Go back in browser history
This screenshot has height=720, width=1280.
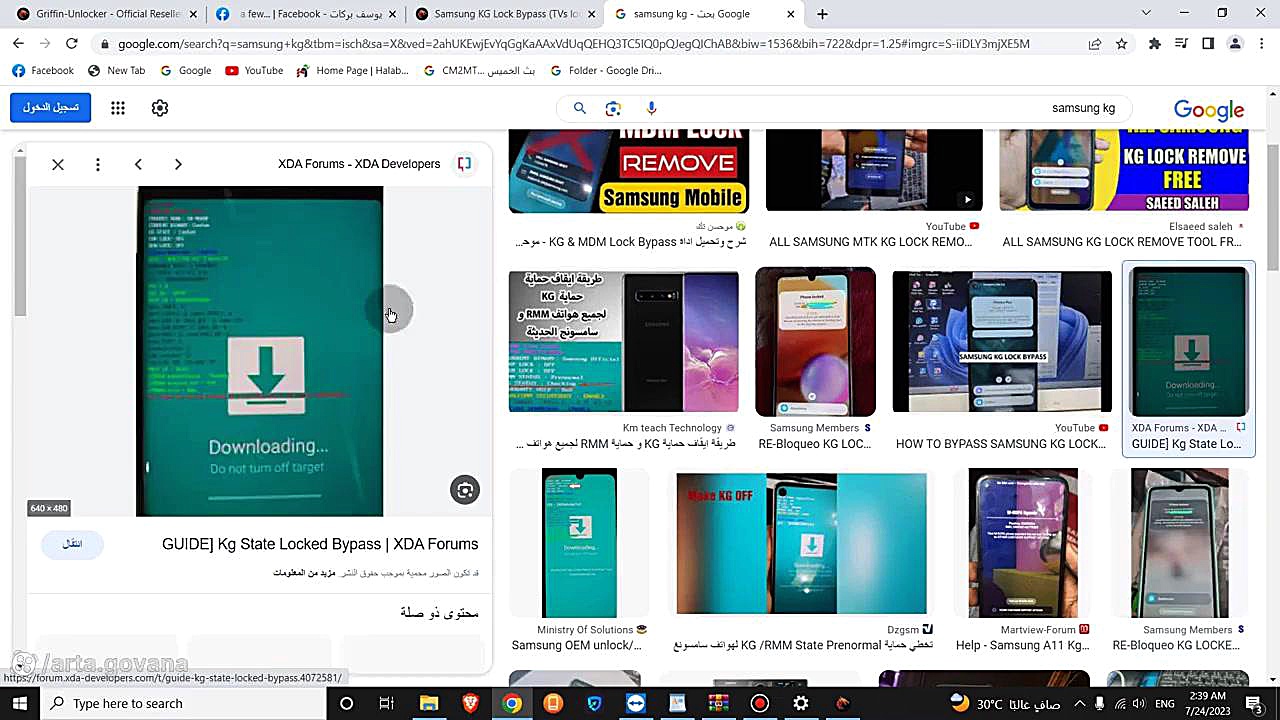[x=18, y=44]
